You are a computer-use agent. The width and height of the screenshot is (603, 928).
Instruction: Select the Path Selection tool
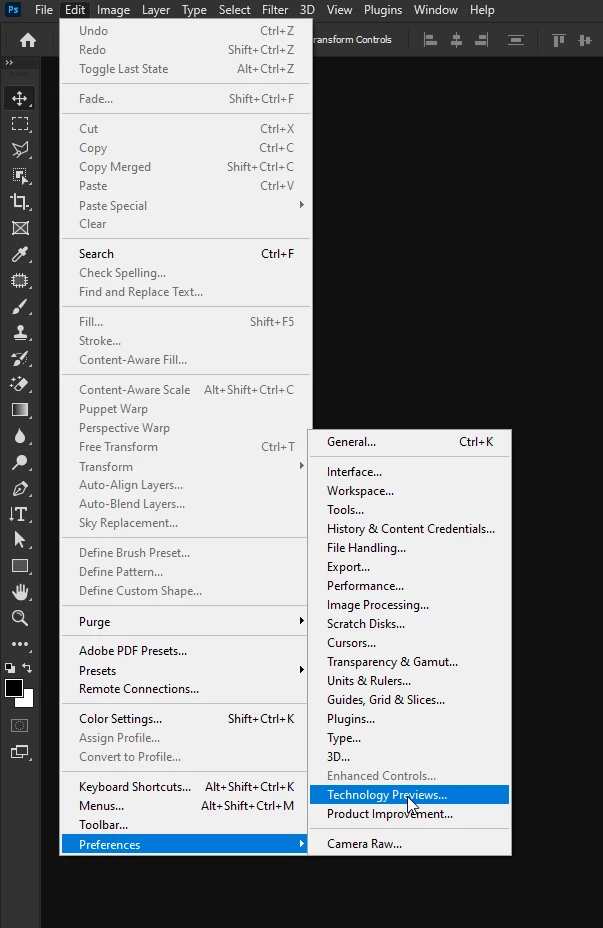(20, 540)
